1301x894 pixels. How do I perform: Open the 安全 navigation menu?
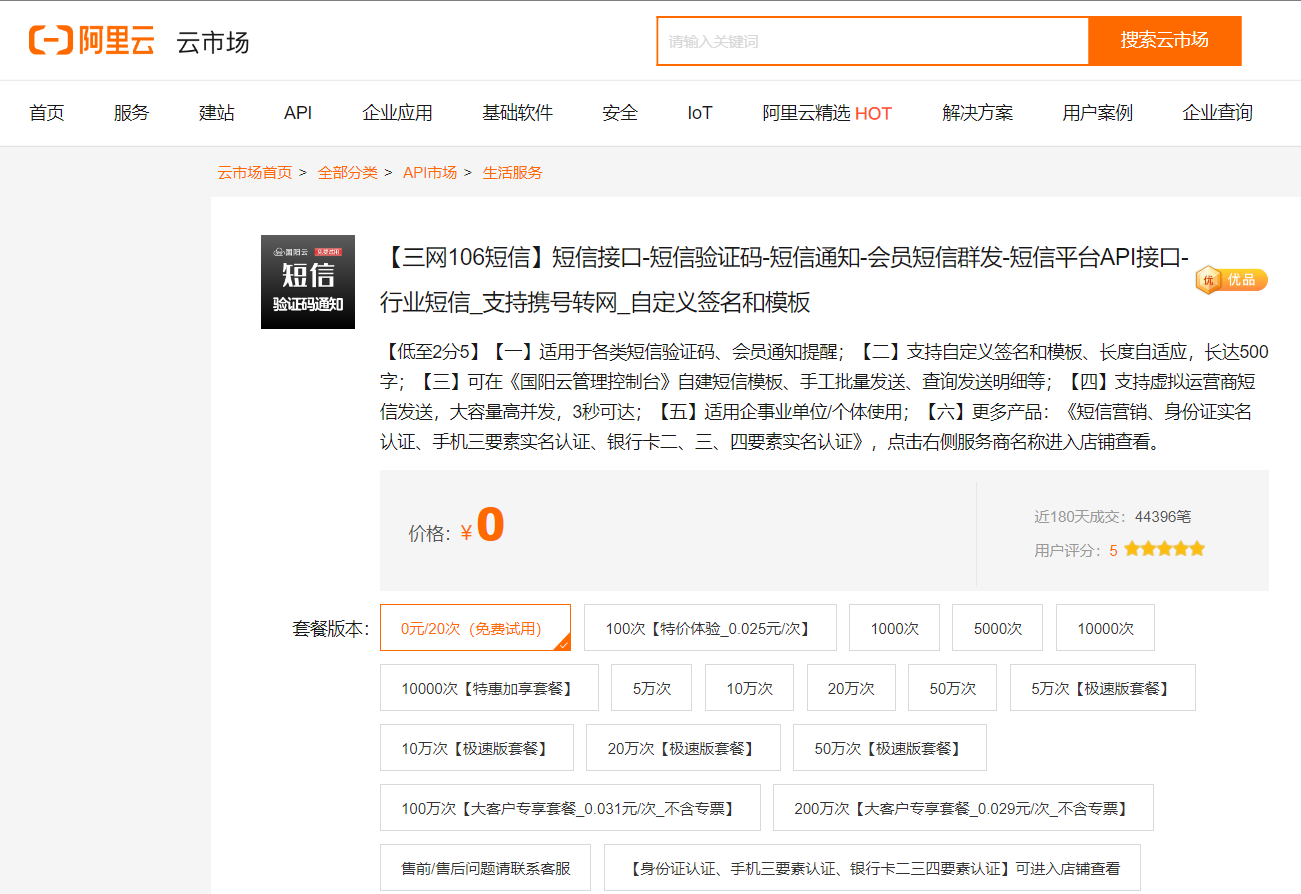click(620, 113)
